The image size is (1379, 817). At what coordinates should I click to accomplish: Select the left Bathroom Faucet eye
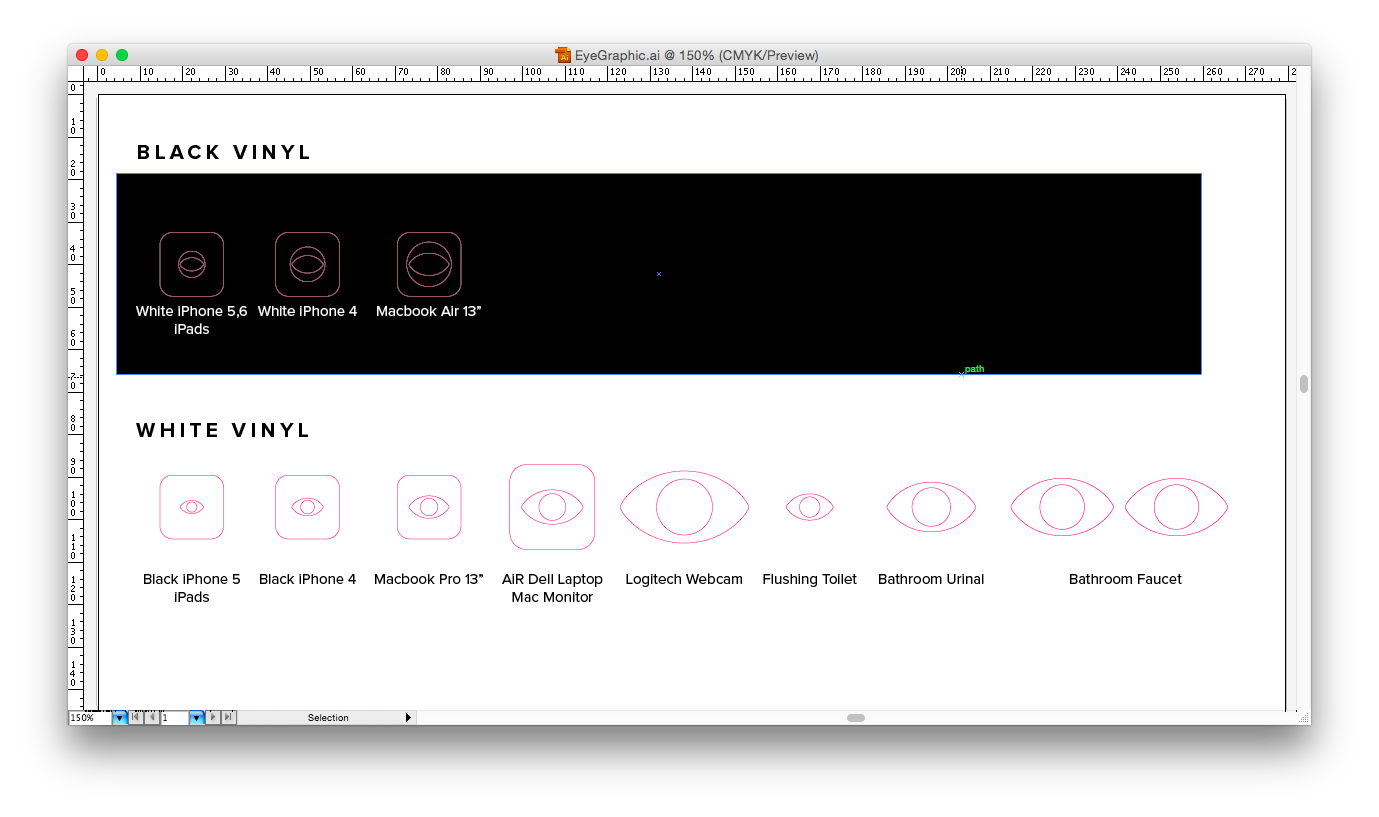pos(1062,507)
